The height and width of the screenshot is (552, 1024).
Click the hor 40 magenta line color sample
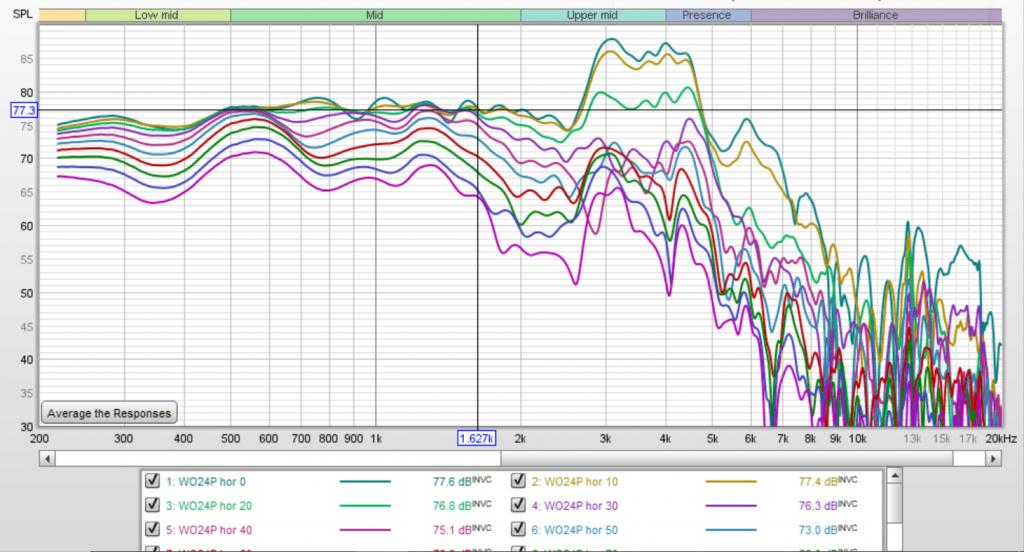click(365, 530)
